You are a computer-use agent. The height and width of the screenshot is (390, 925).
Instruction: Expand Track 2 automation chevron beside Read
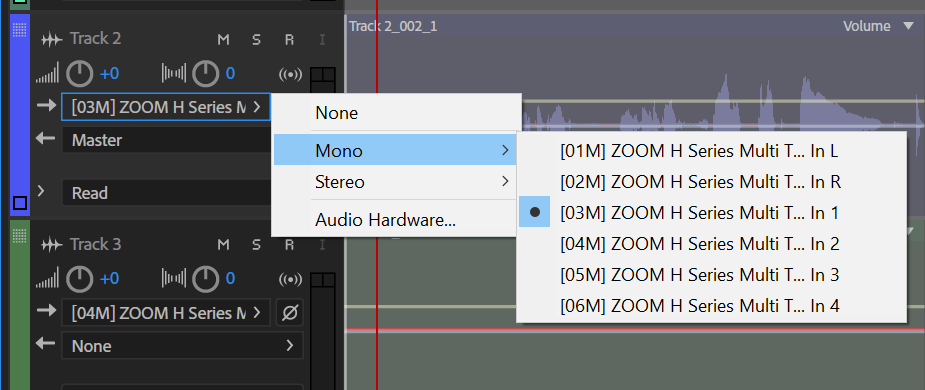(x=41, y=191)
